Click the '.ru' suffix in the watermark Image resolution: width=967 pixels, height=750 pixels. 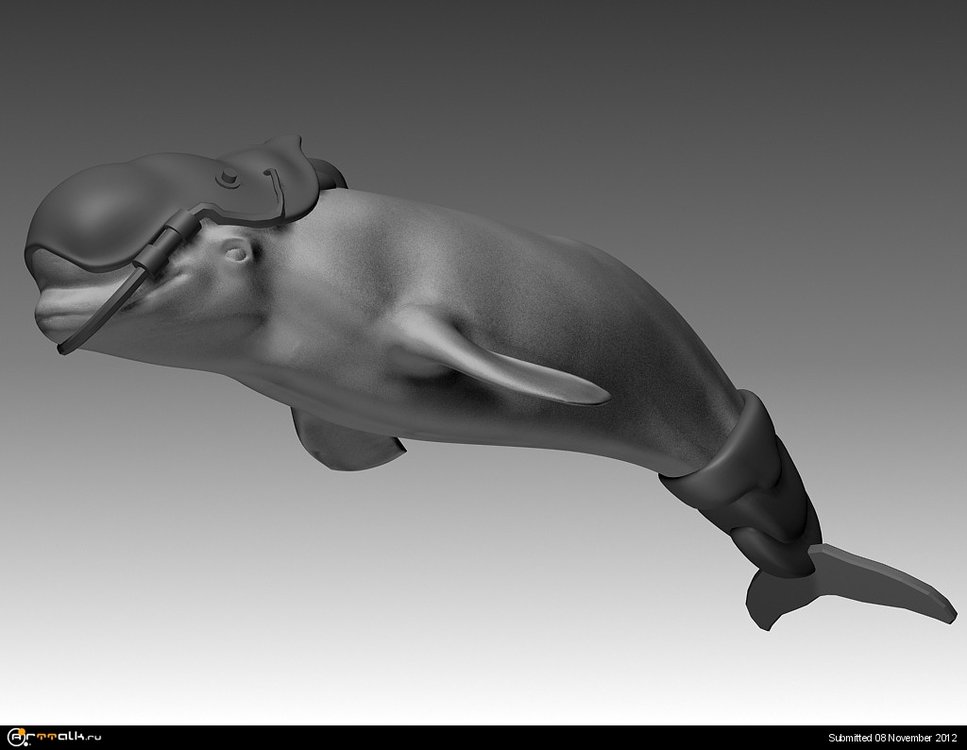[x=94, y=738]
